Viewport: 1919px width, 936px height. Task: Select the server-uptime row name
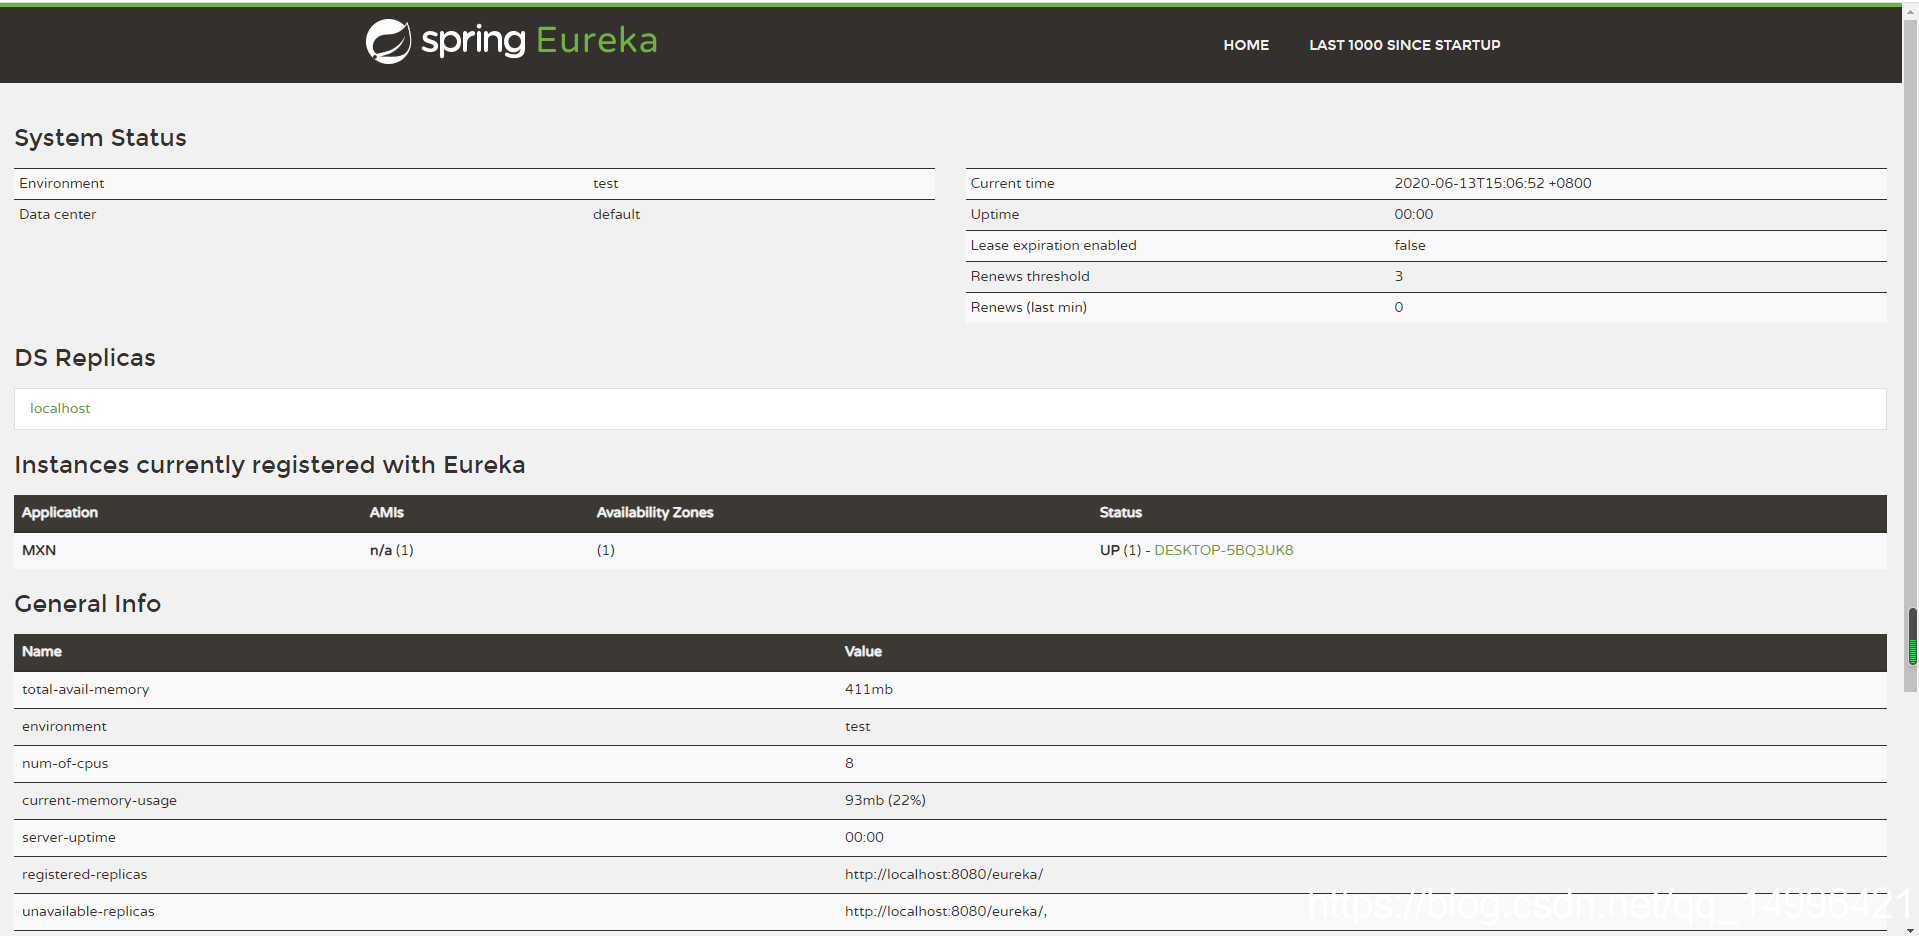tap(68, 837)
